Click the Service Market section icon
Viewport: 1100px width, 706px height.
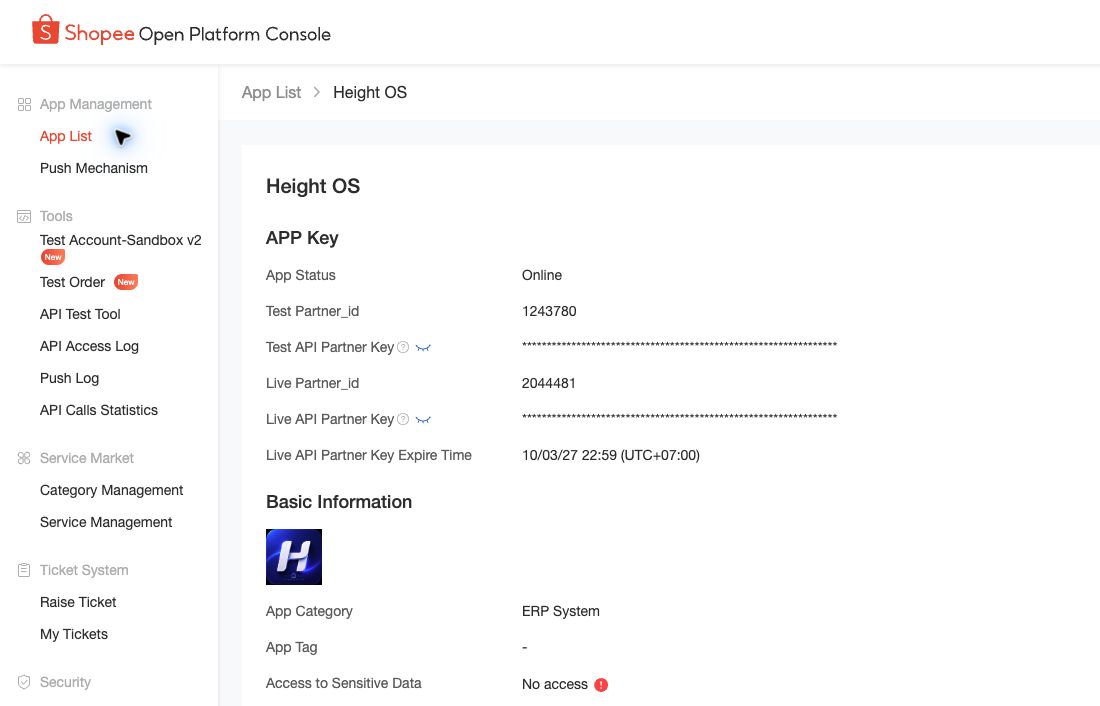(24, 458)
